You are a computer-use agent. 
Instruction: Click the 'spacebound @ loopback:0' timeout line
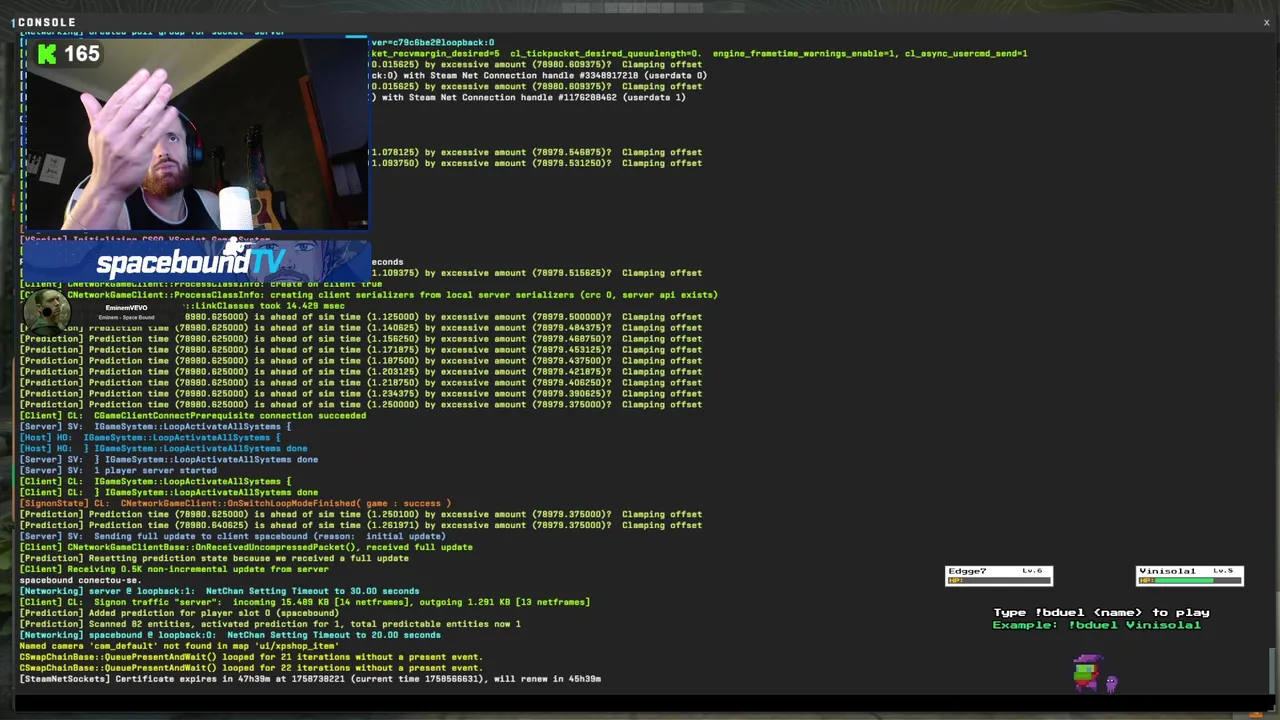230,635
